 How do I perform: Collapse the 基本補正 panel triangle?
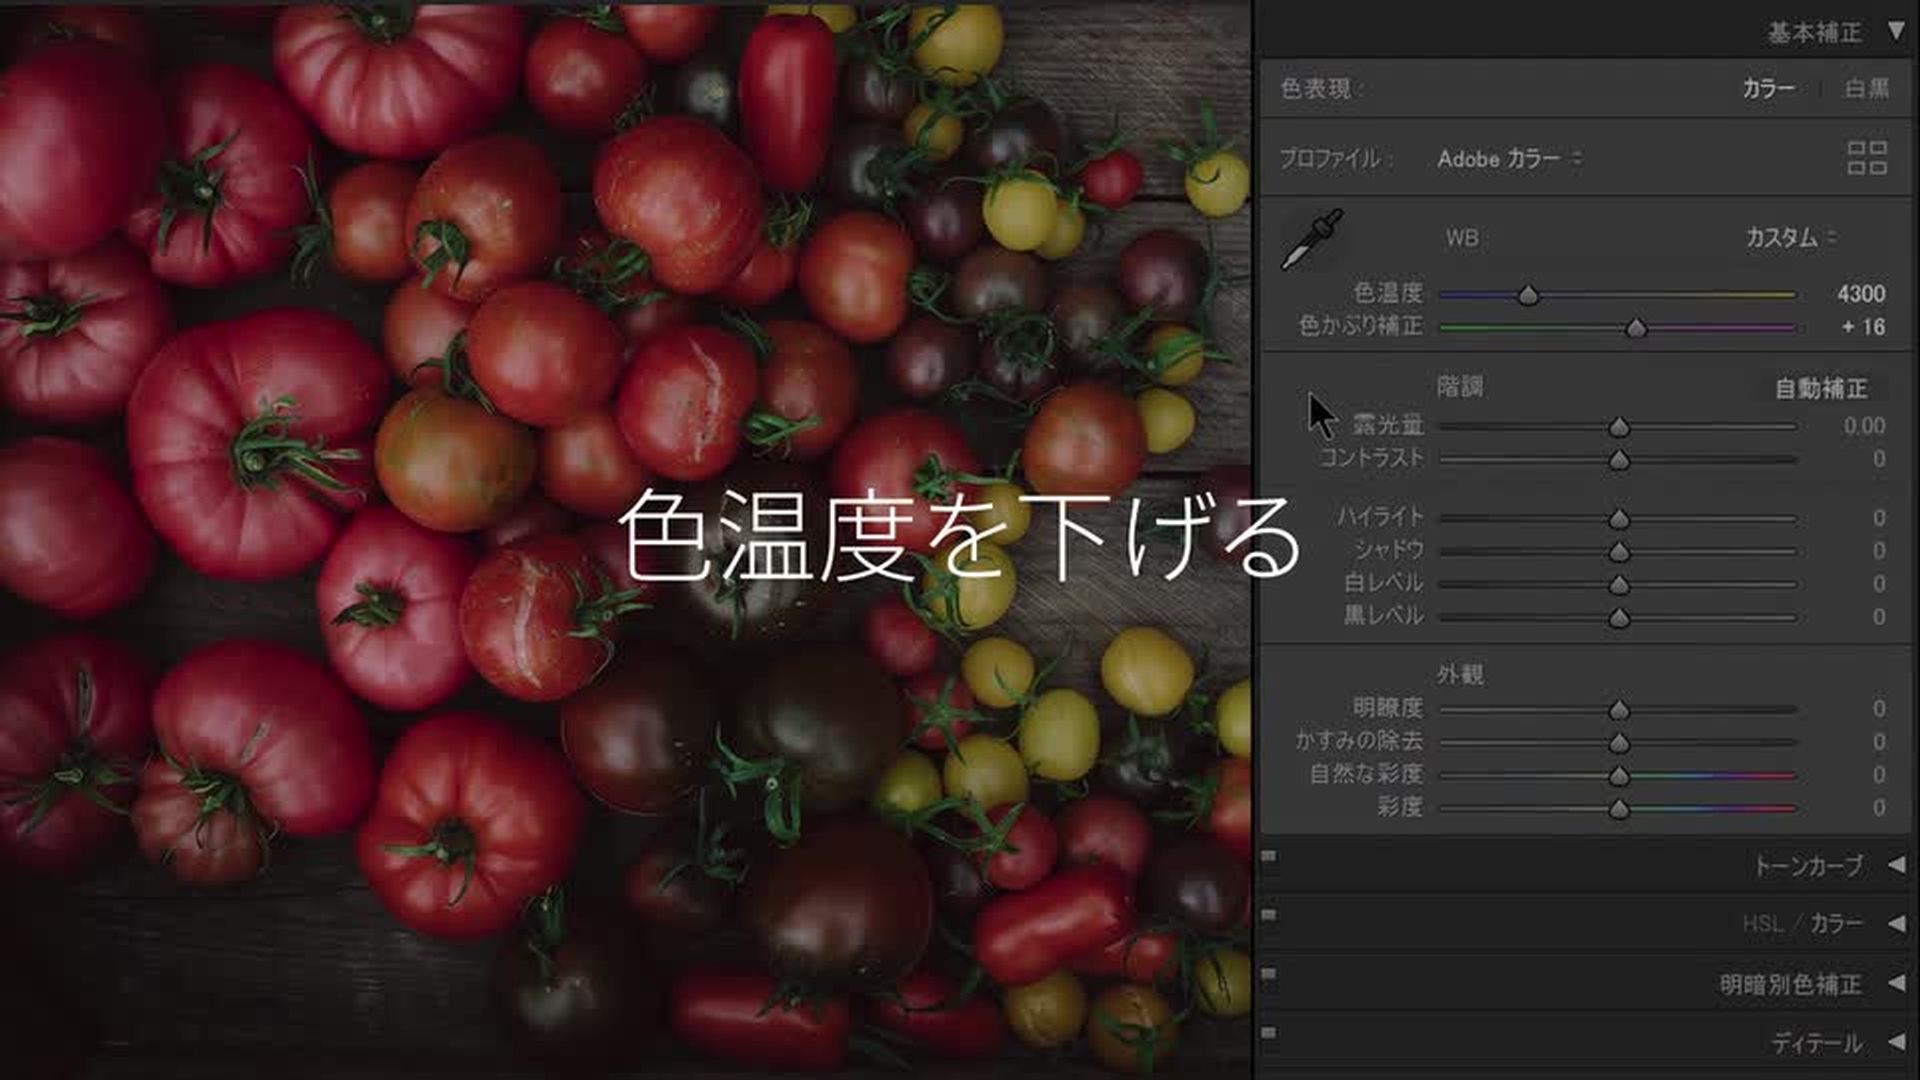point(1895,31)
